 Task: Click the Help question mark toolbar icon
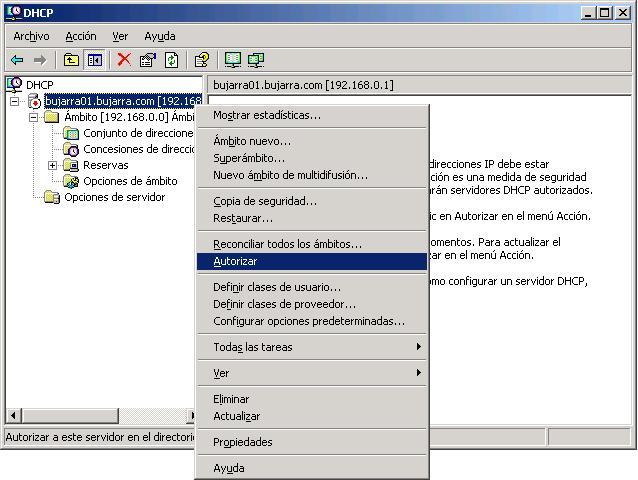(x=201, y=60)
